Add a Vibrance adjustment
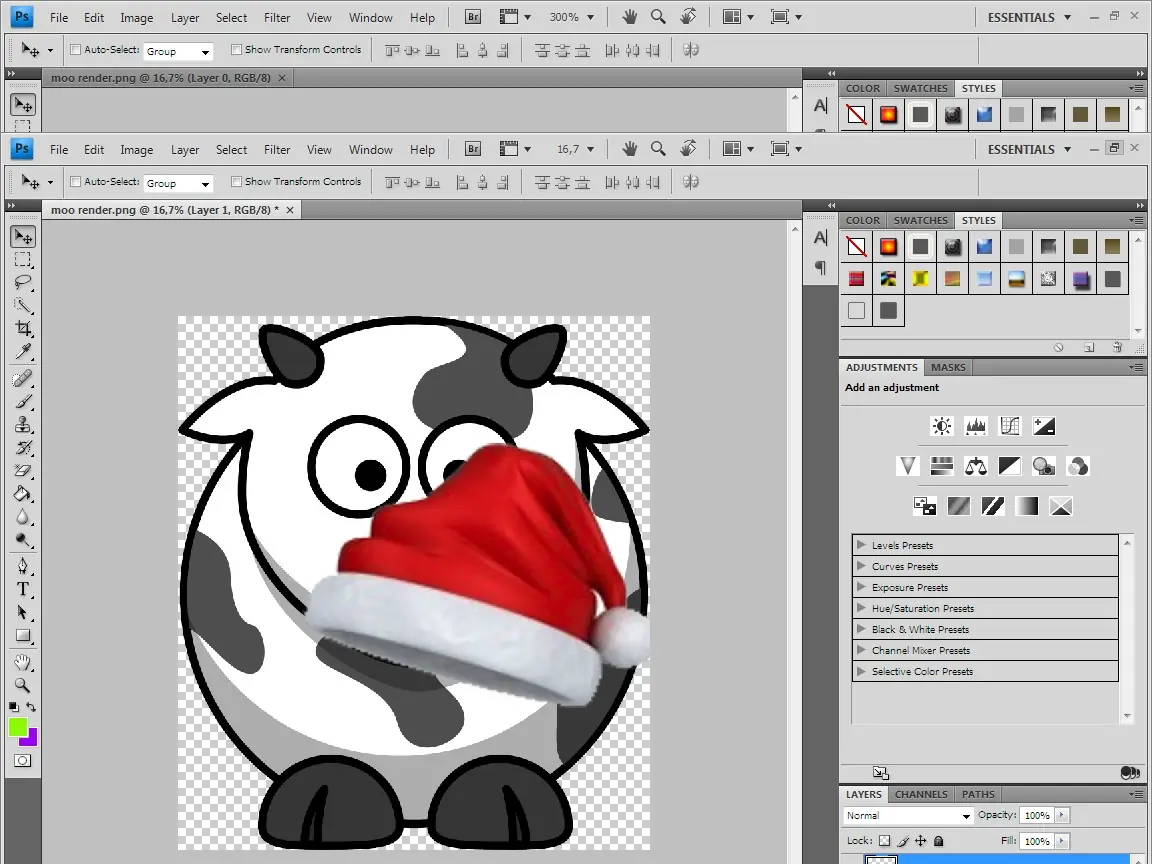The width and height of the screenshot is (1152, 864). (x=907, y=466)
